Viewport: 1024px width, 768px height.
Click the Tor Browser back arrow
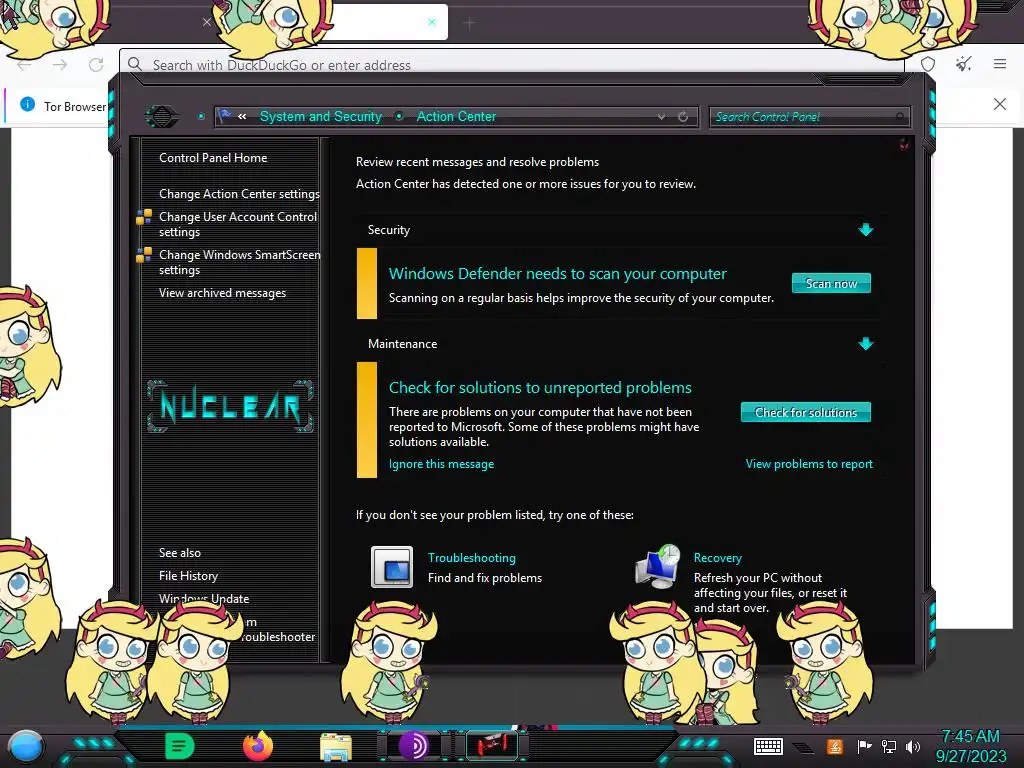point(24,65)
